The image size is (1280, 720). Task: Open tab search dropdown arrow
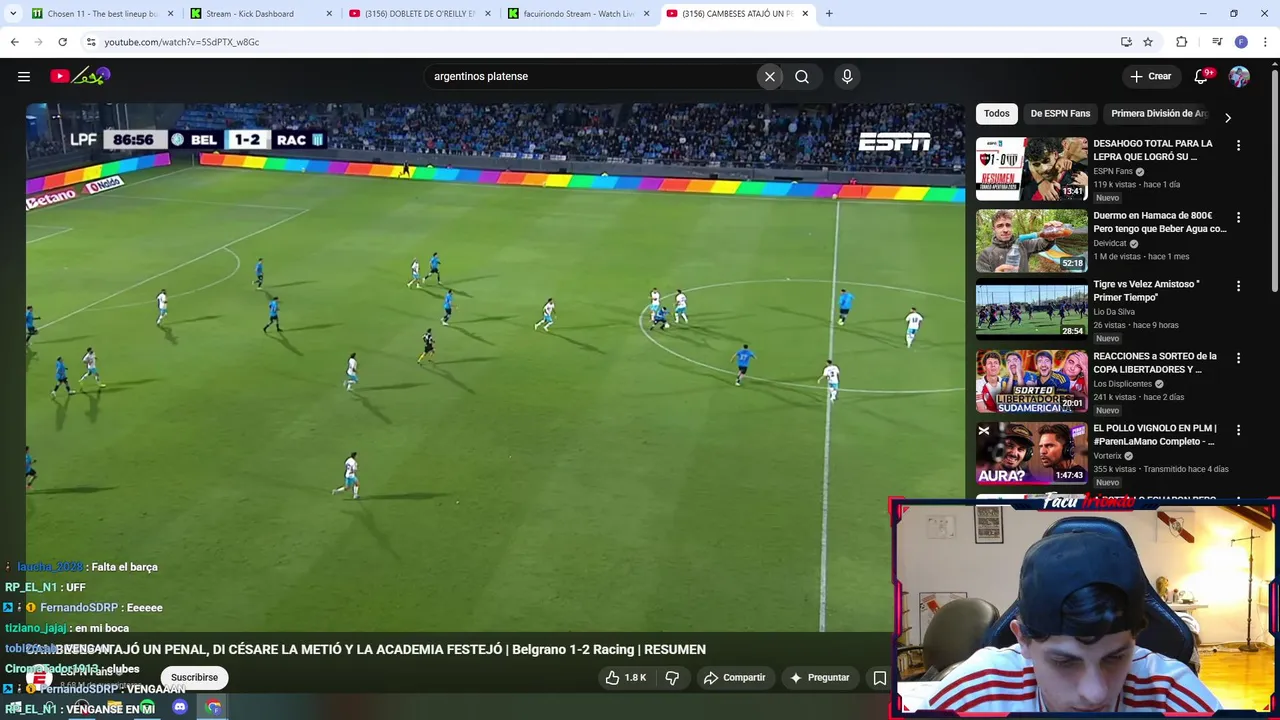point(14,13)
